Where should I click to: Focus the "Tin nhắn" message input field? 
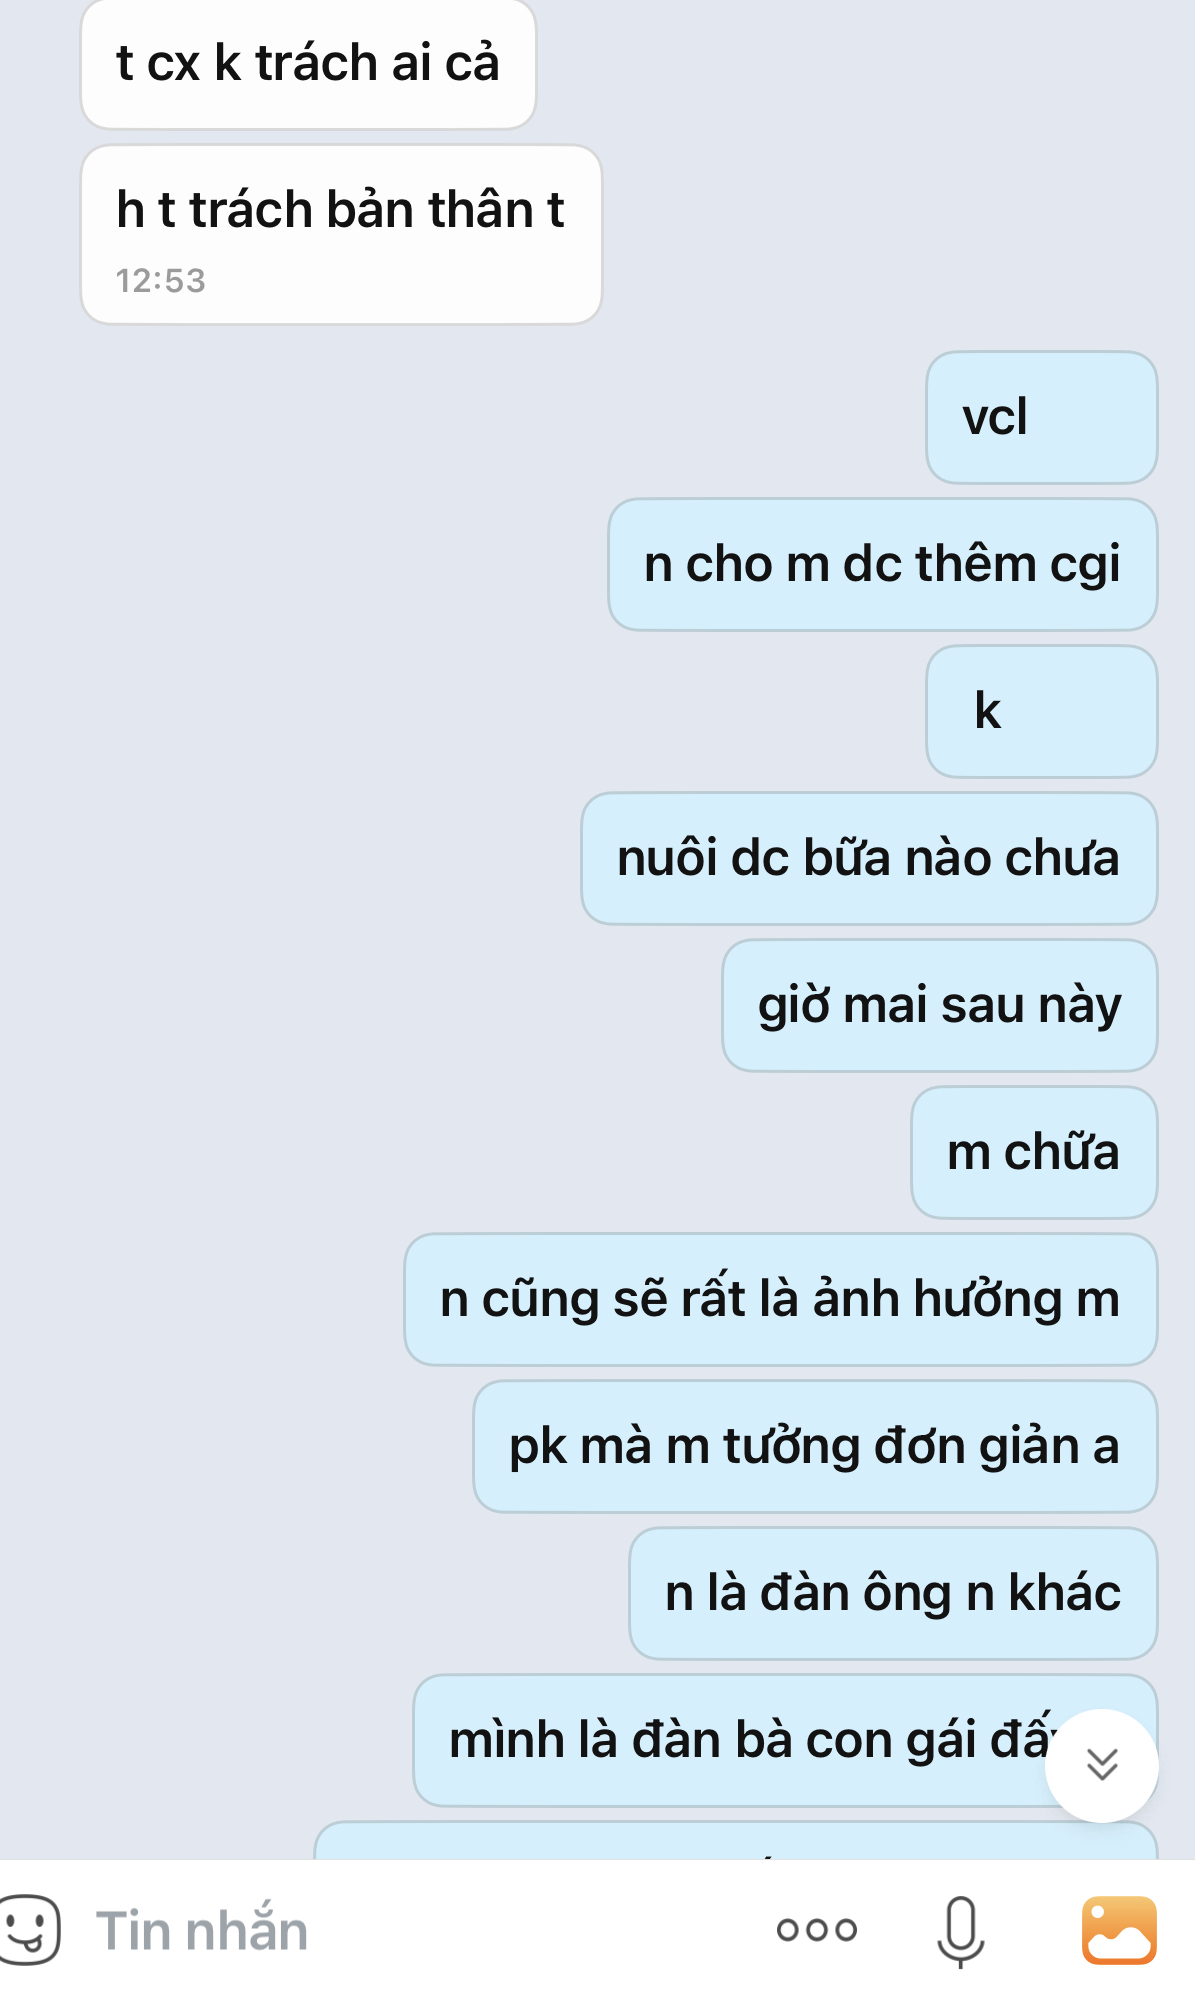point(420,1930)
